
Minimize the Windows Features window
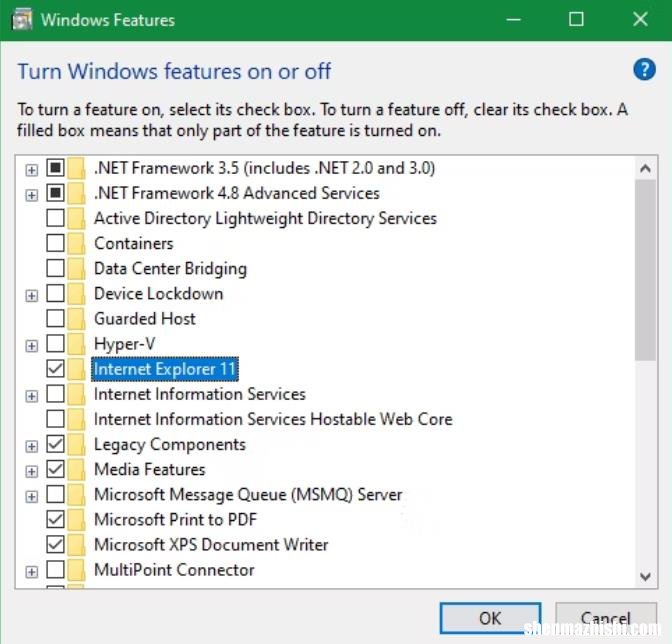[513, 20]
